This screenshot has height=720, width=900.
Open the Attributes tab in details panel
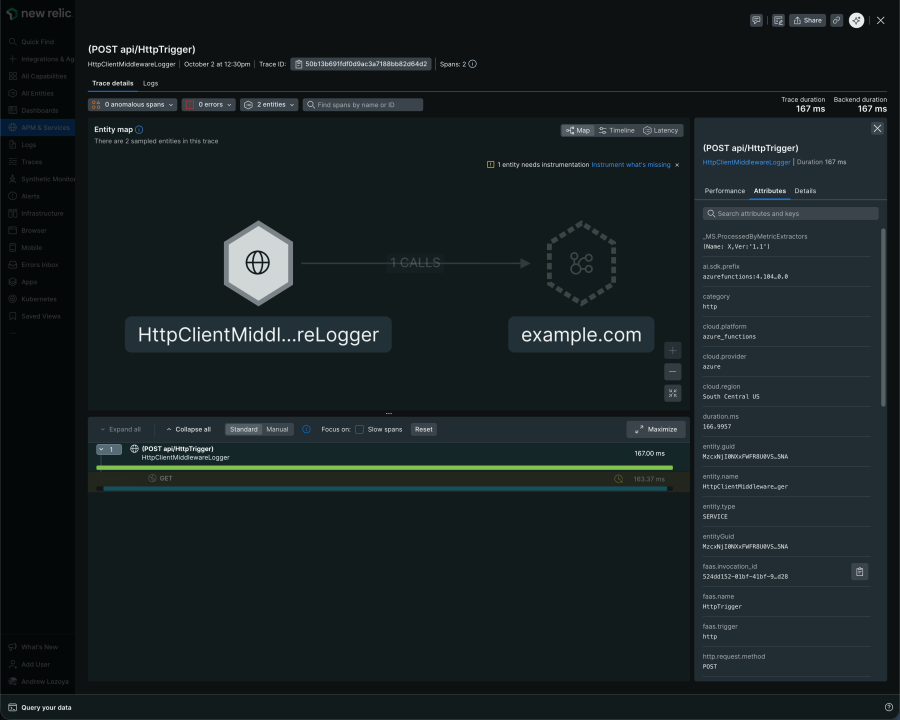tap(769, 190)
